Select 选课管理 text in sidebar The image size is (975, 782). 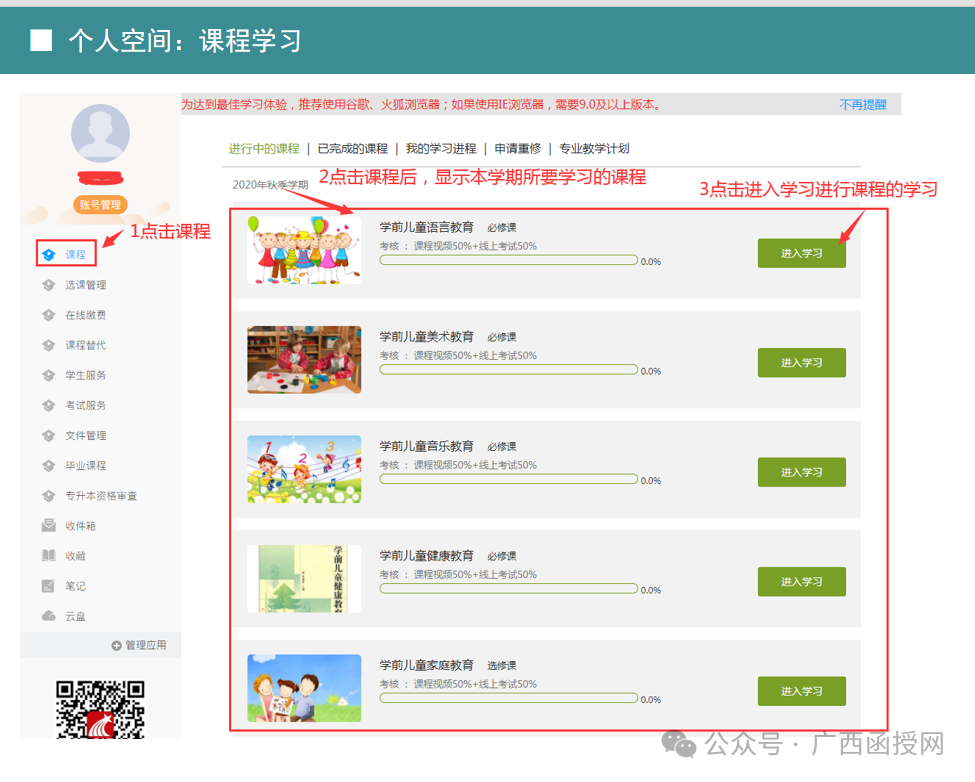pos(86,285)
